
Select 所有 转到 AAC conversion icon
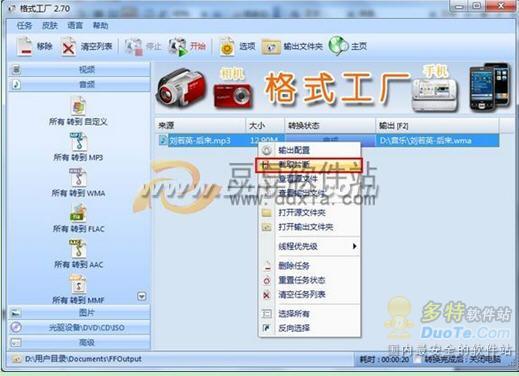click(x=79, y=249)
